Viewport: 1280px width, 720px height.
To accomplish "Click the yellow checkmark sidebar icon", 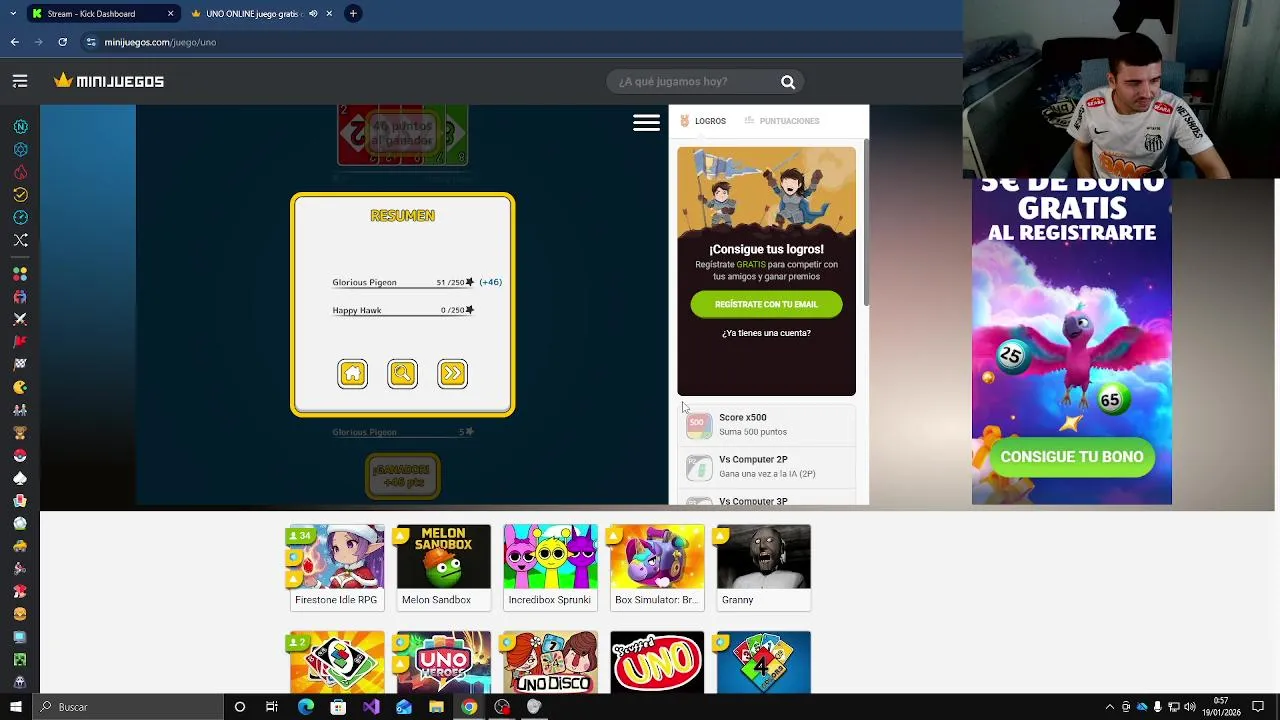I will coord(20,195).
